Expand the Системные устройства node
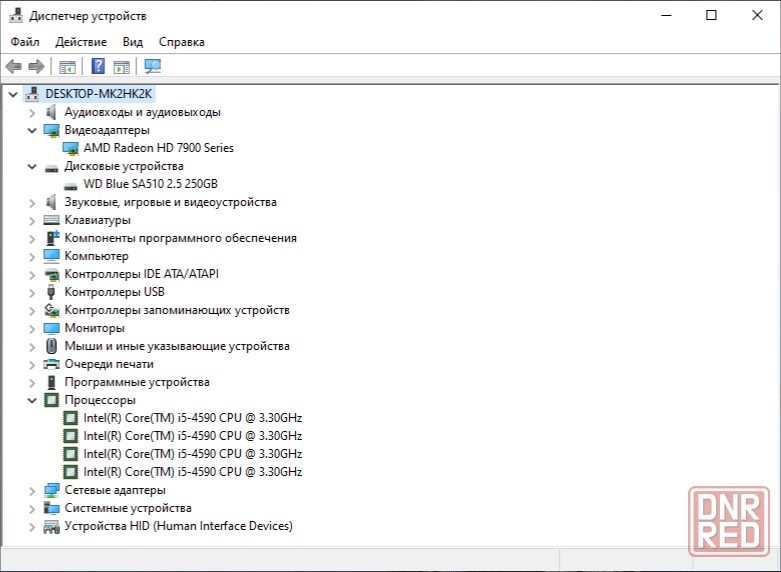Image resolution: width=781 pixels, height=572 pixels. tap(32, 509)
